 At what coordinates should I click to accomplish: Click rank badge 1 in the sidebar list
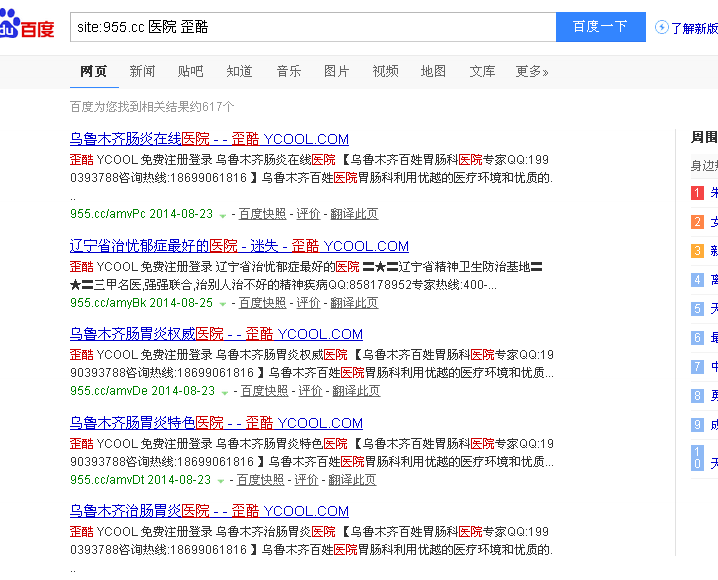point(697,193)
